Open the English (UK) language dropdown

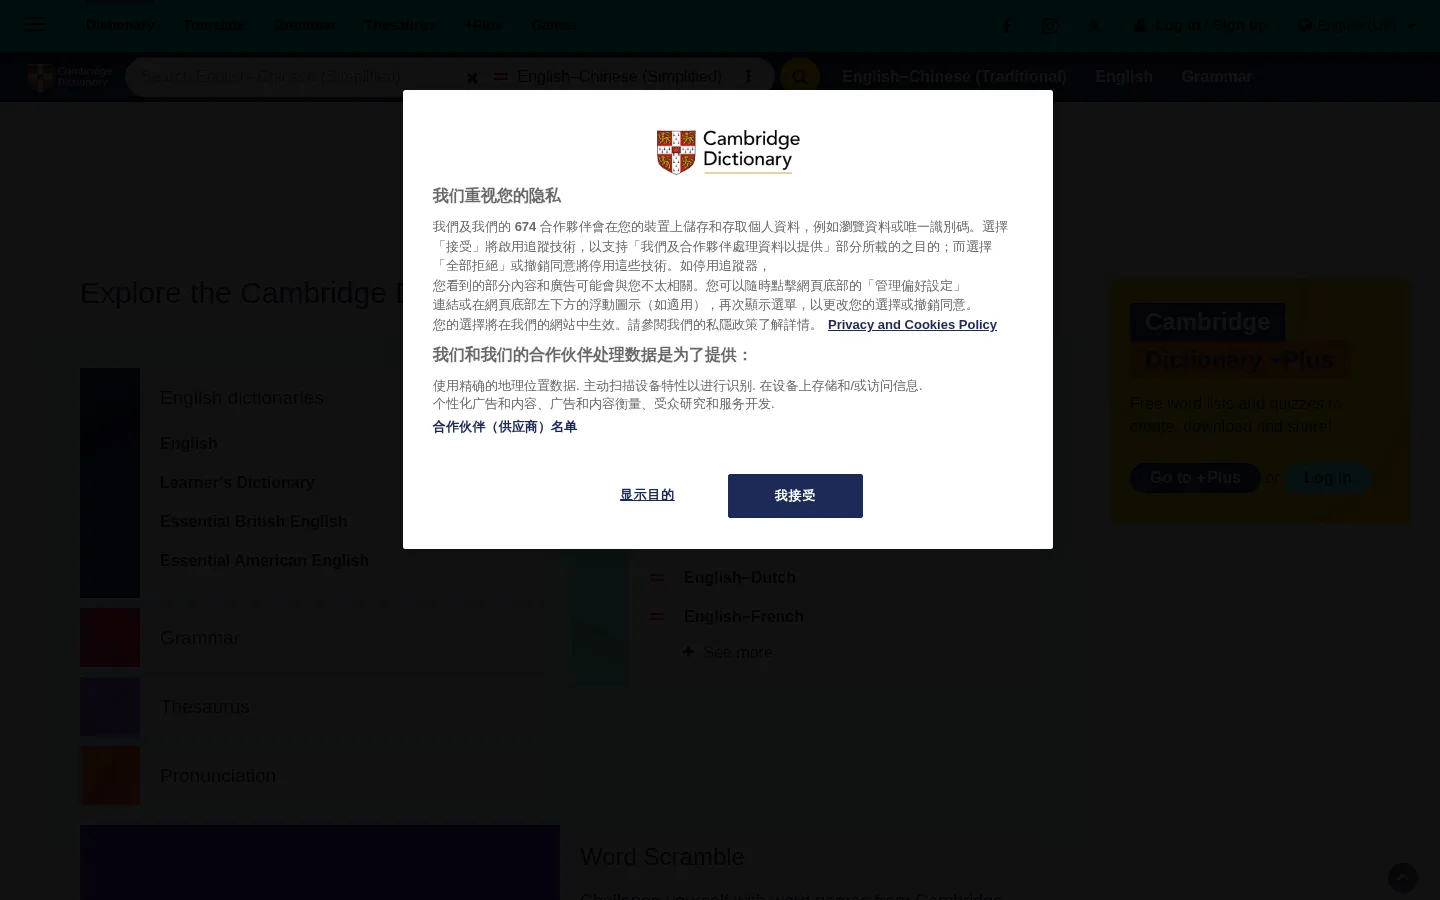click(x=1357, y=25)
